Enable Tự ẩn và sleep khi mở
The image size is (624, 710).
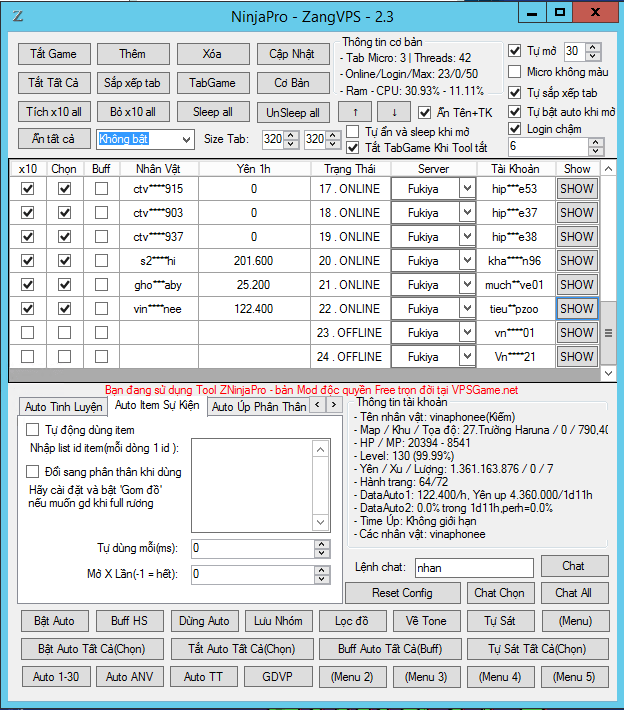pos(352,132)
